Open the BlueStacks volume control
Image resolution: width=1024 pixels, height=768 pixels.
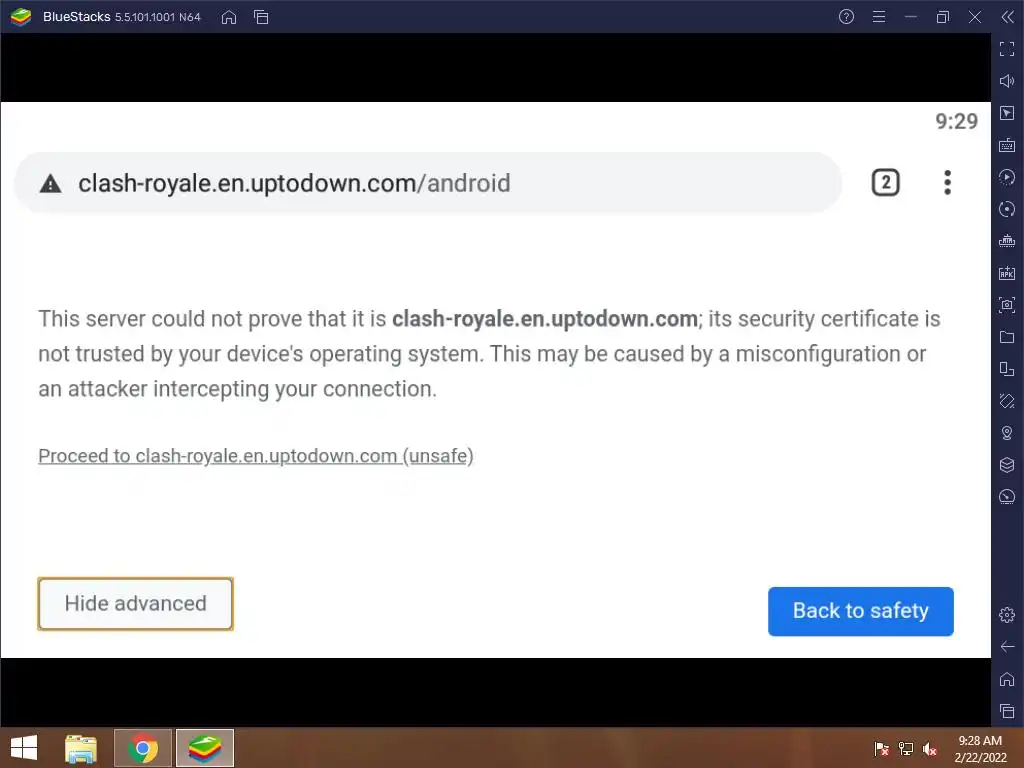pyautogui.click(x=1006, y=81)
